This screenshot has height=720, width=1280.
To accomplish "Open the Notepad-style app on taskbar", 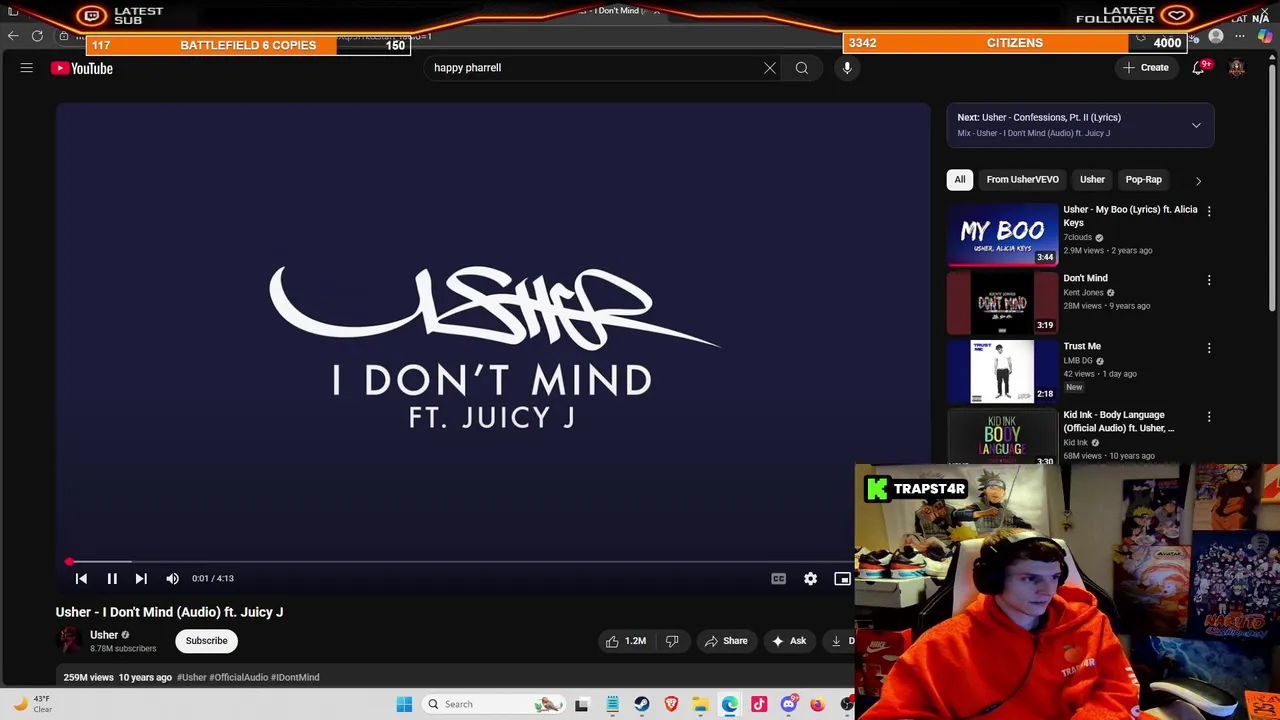I will pyautogui.click(x=612, y=704).
